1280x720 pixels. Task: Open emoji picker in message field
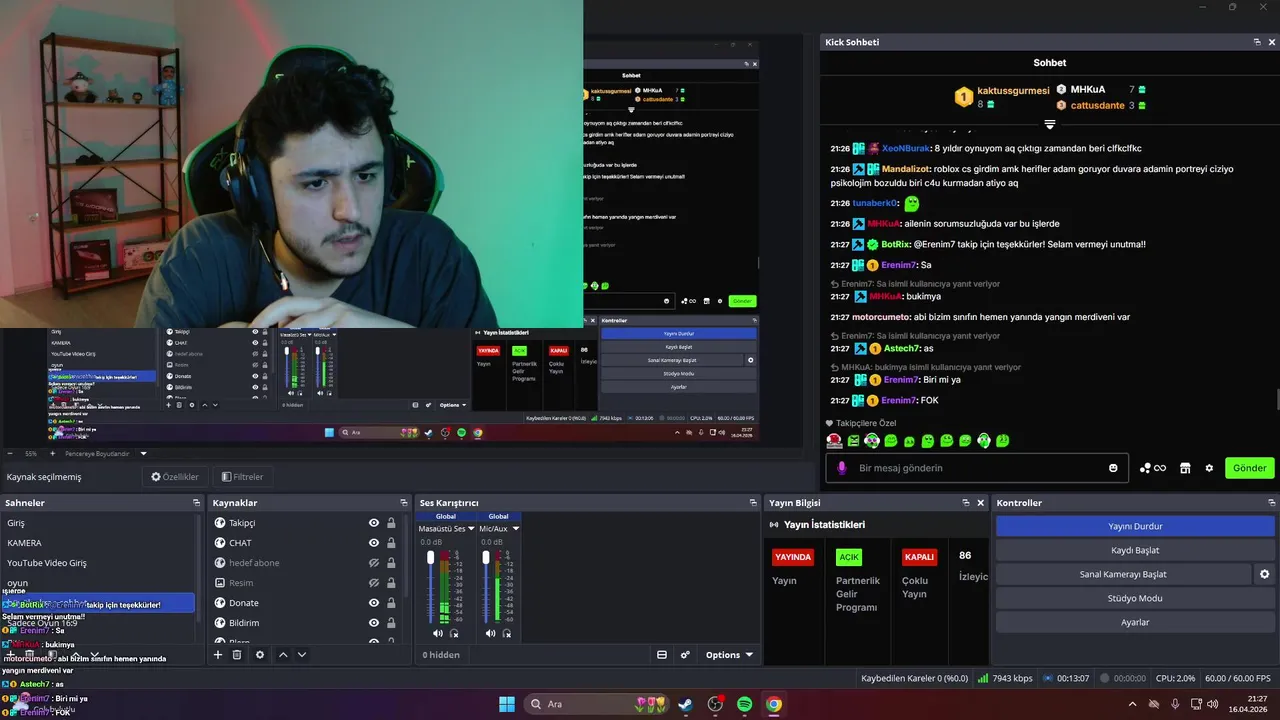(1113, 468)
